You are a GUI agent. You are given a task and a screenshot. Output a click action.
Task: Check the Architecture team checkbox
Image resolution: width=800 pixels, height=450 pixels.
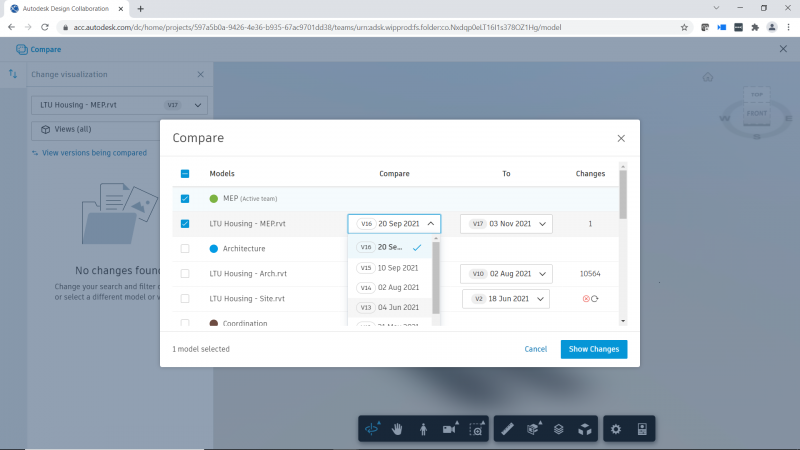[x=185, y=249]
